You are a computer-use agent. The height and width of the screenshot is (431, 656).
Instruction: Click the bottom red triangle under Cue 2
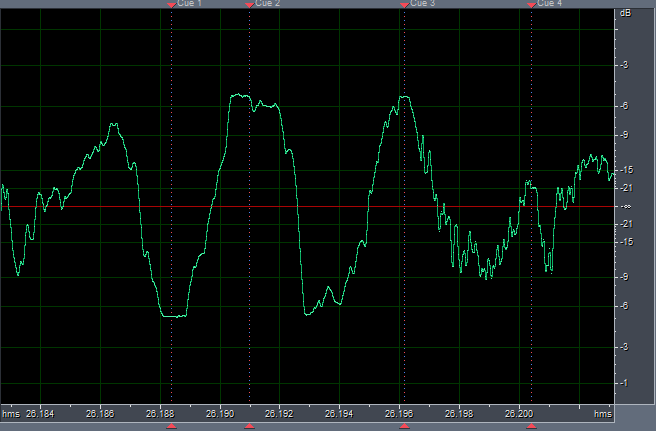249,426
